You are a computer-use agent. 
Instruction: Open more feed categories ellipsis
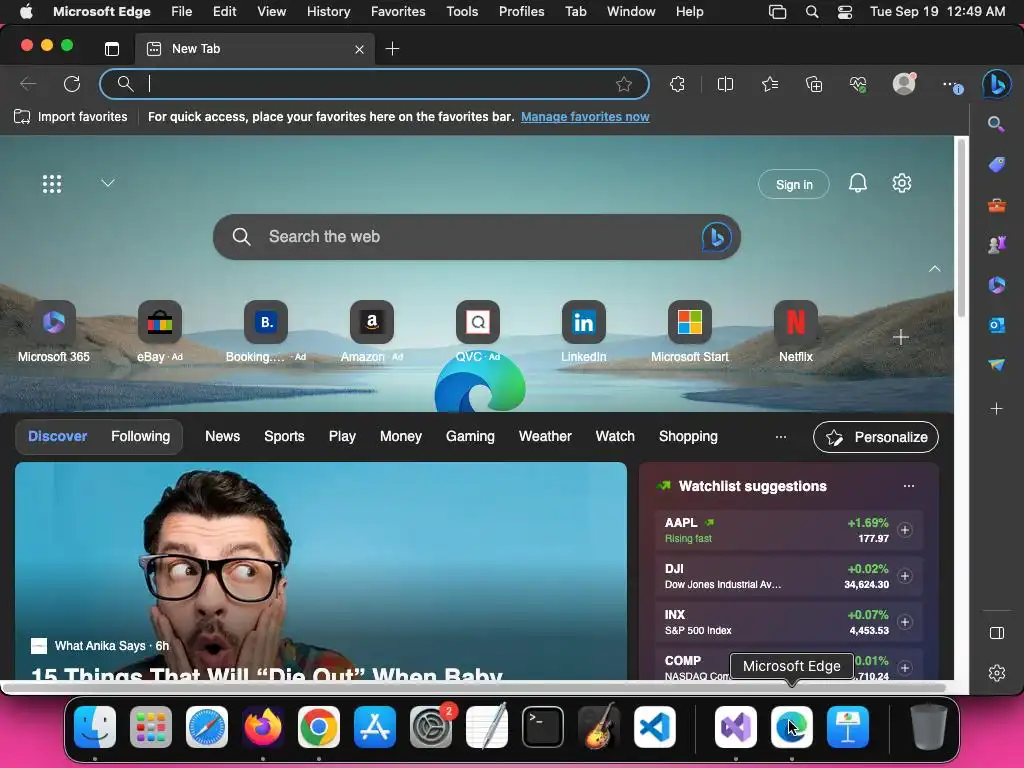(780, 436)
